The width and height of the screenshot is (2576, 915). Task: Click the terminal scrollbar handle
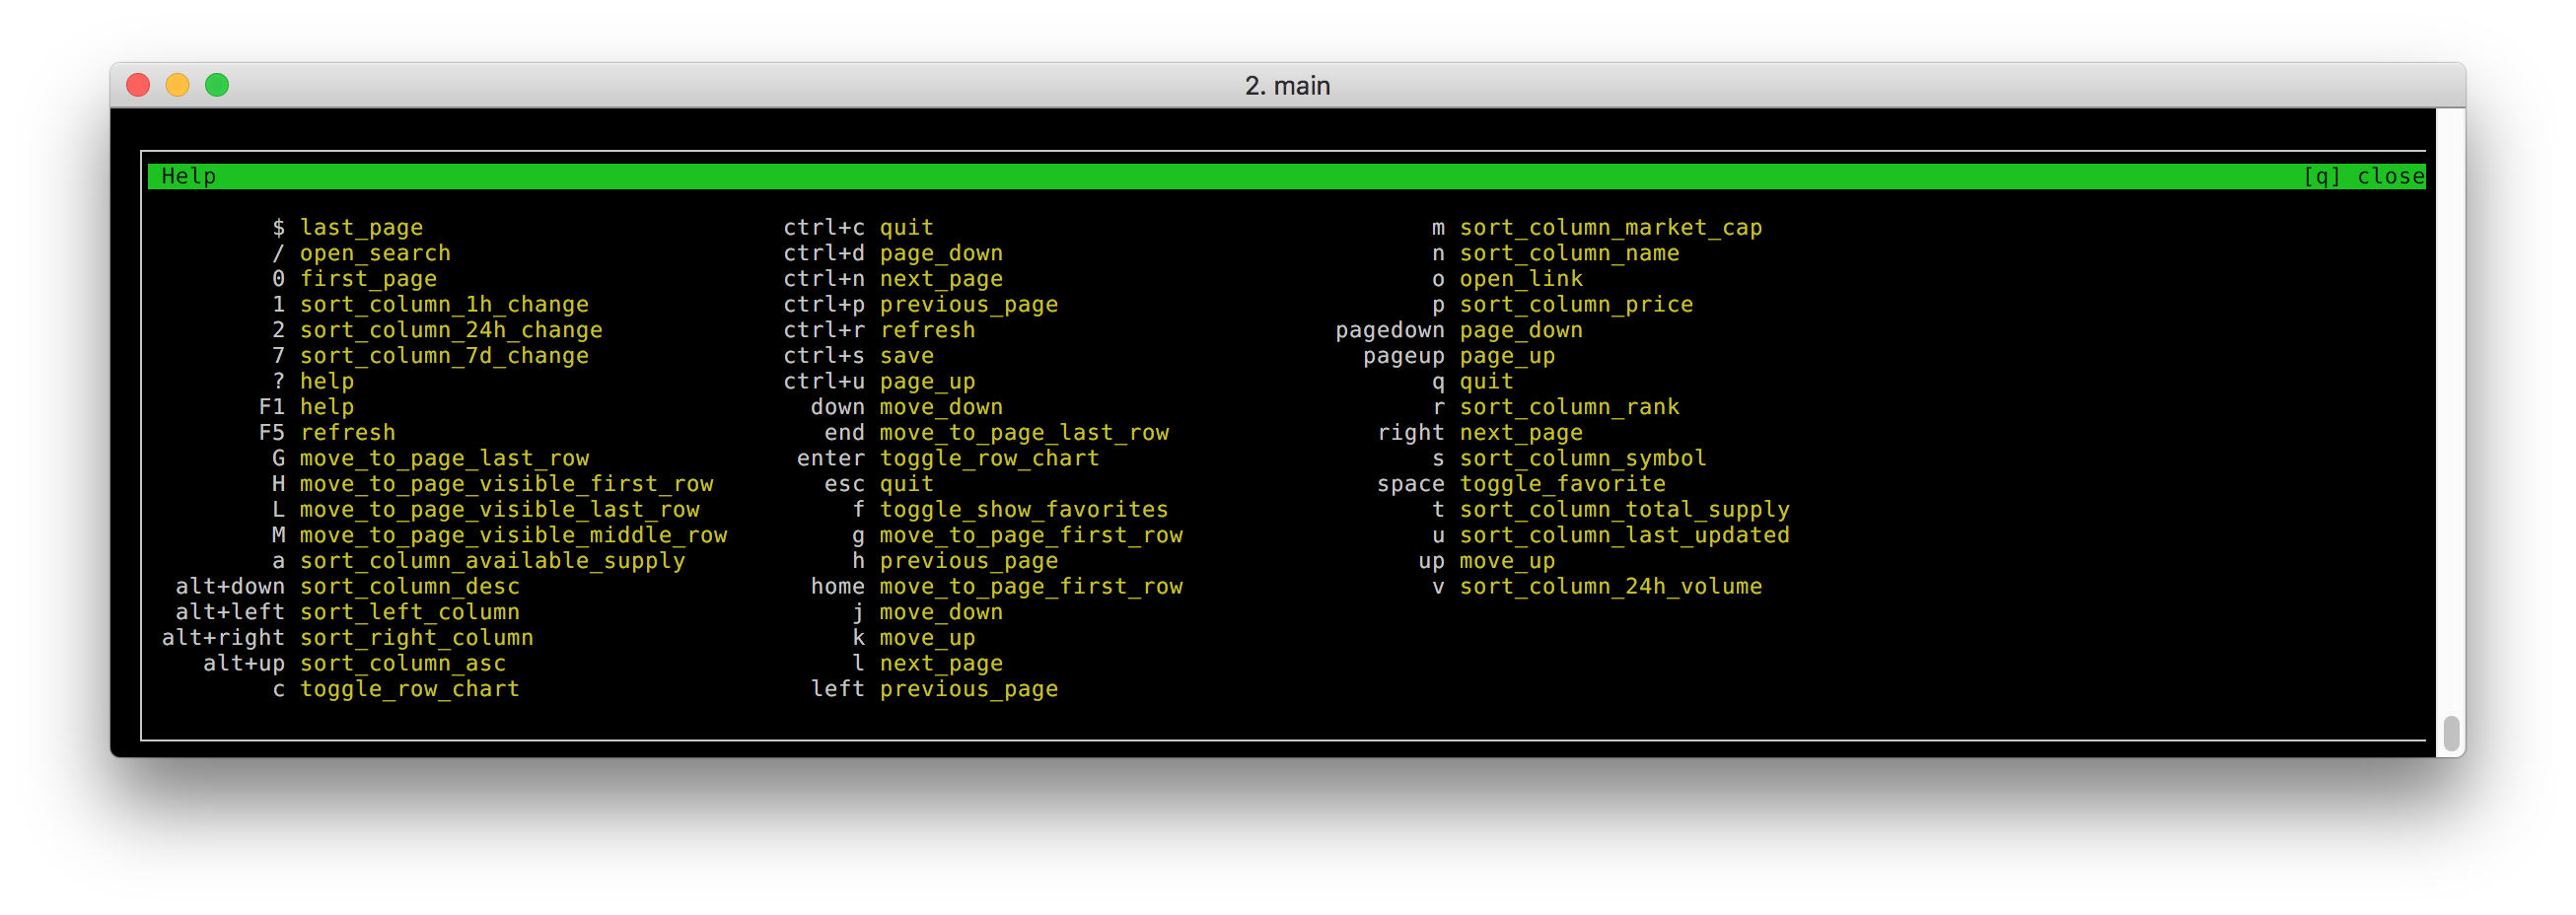point(2450,733)
